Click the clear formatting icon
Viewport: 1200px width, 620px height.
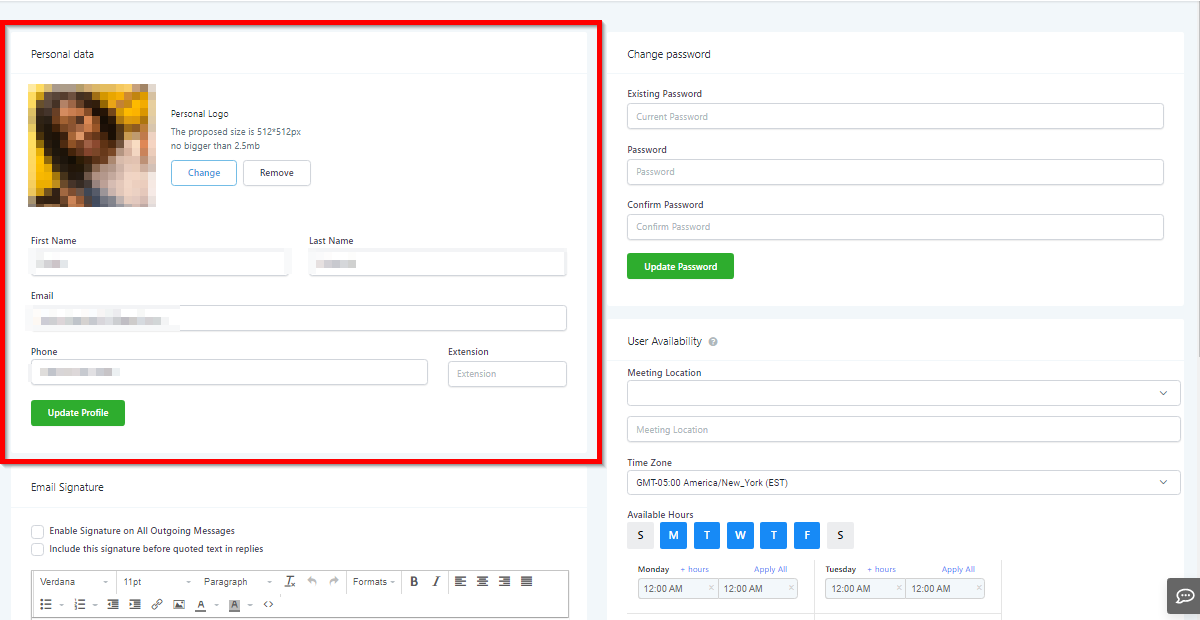click(x=290, y=581)
